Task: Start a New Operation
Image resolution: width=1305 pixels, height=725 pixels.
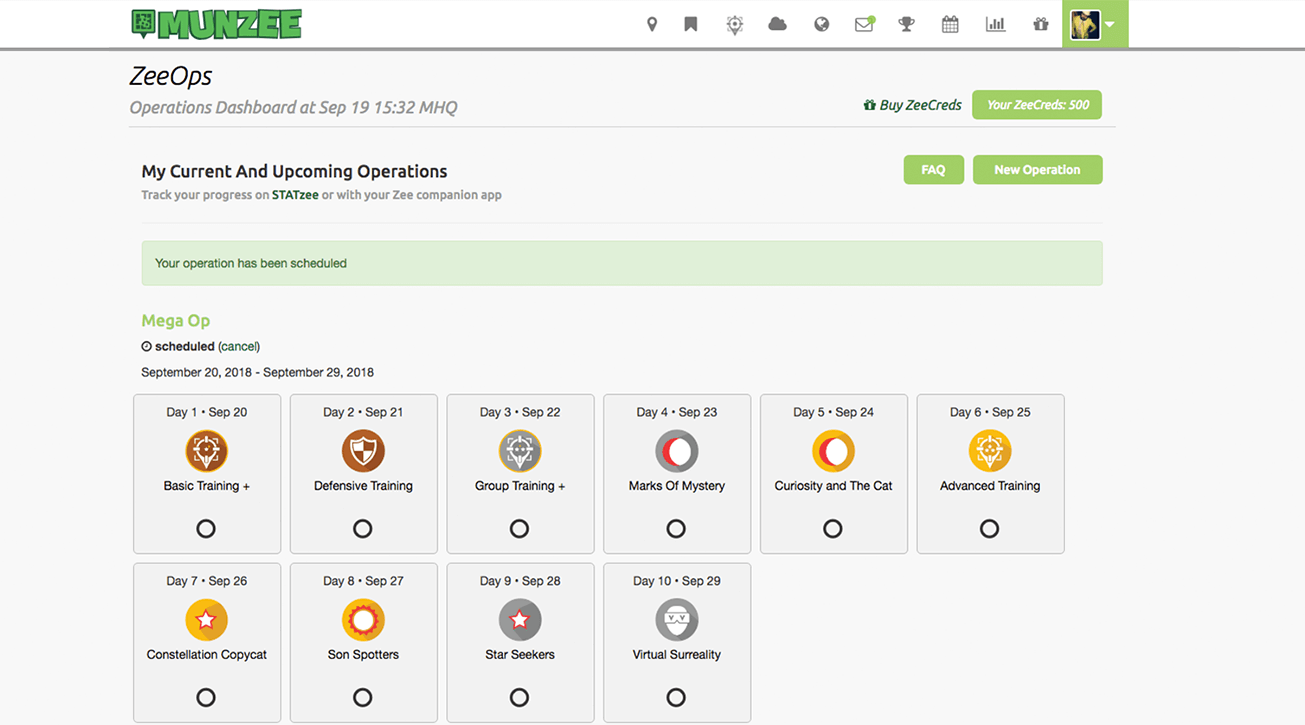Action: [1037, 170]
